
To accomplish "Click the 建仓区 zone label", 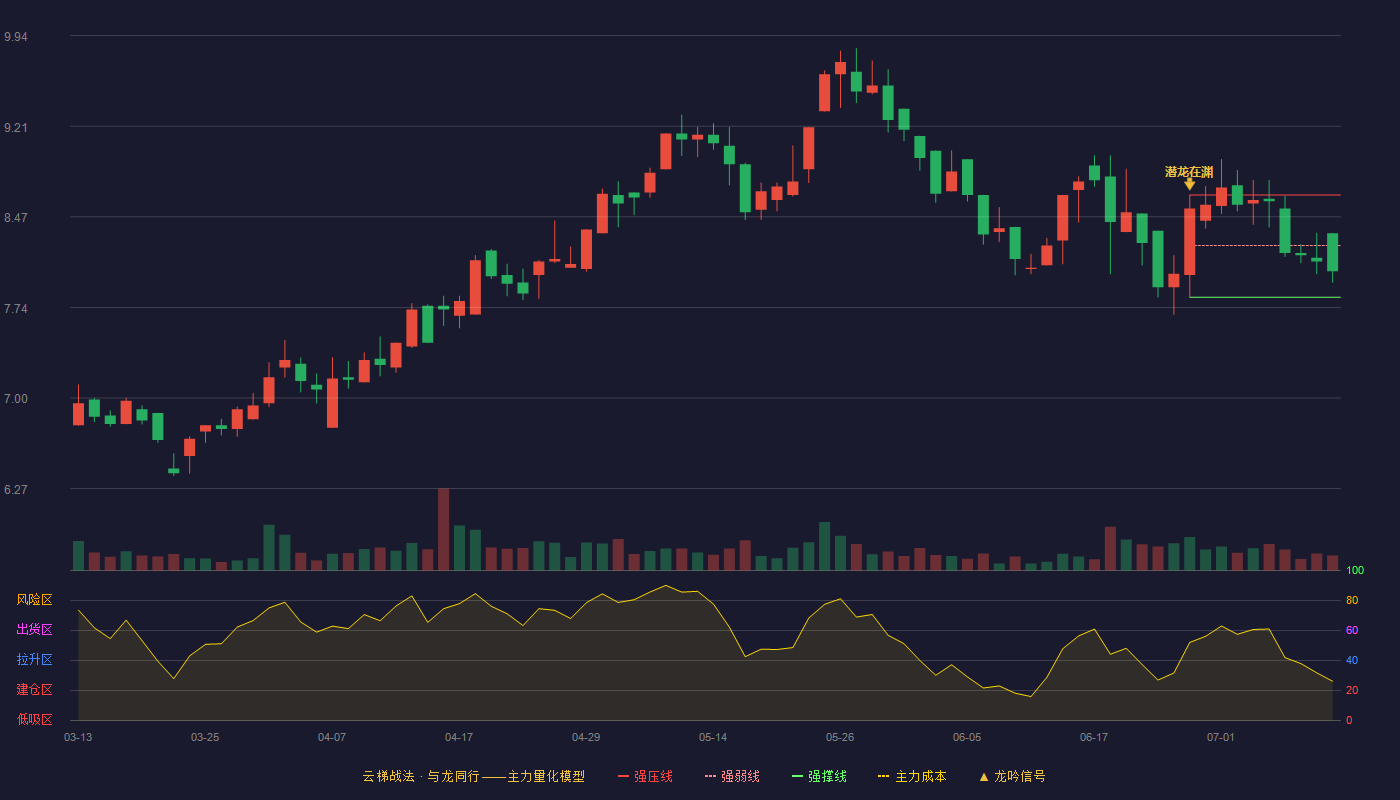I will click(34, 690).
